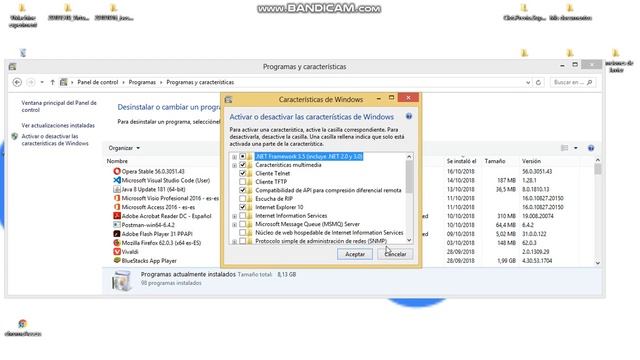Click Aceptar button in dialog
This screenshot has height=360, width=640.
(x=355, y=254)
